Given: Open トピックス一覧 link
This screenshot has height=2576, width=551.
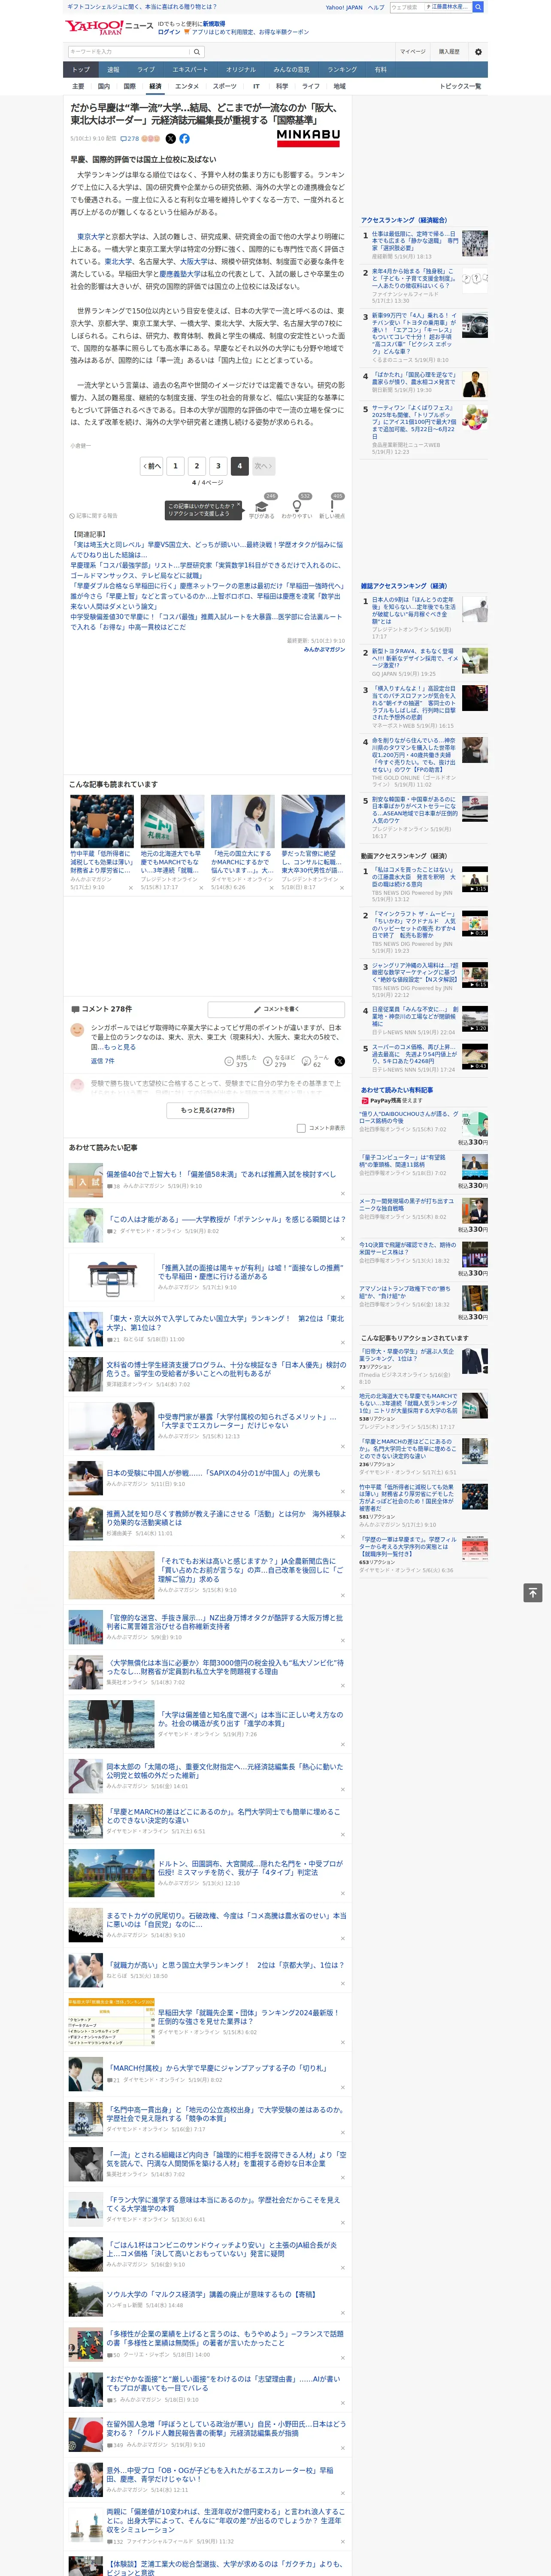Looking at the screenshot, I should coord(460,86).
